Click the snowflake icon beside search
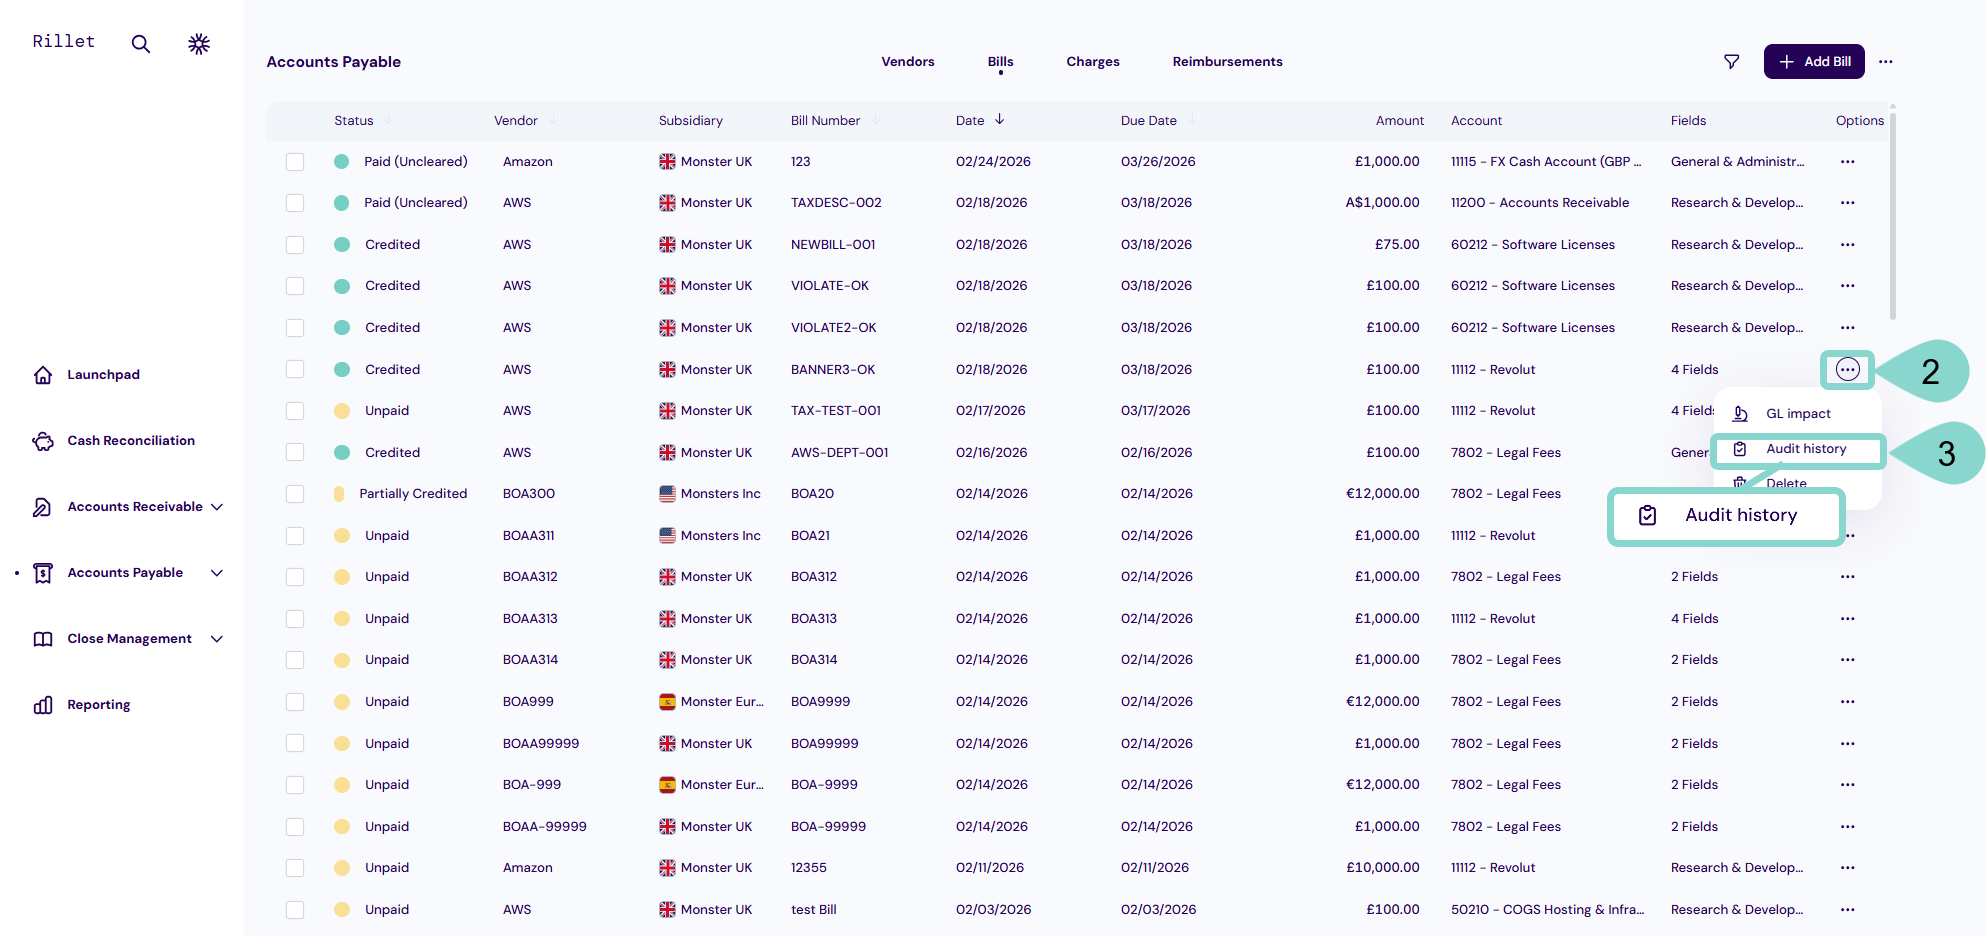Screen dimensions: 1986x936 (199, 44)
